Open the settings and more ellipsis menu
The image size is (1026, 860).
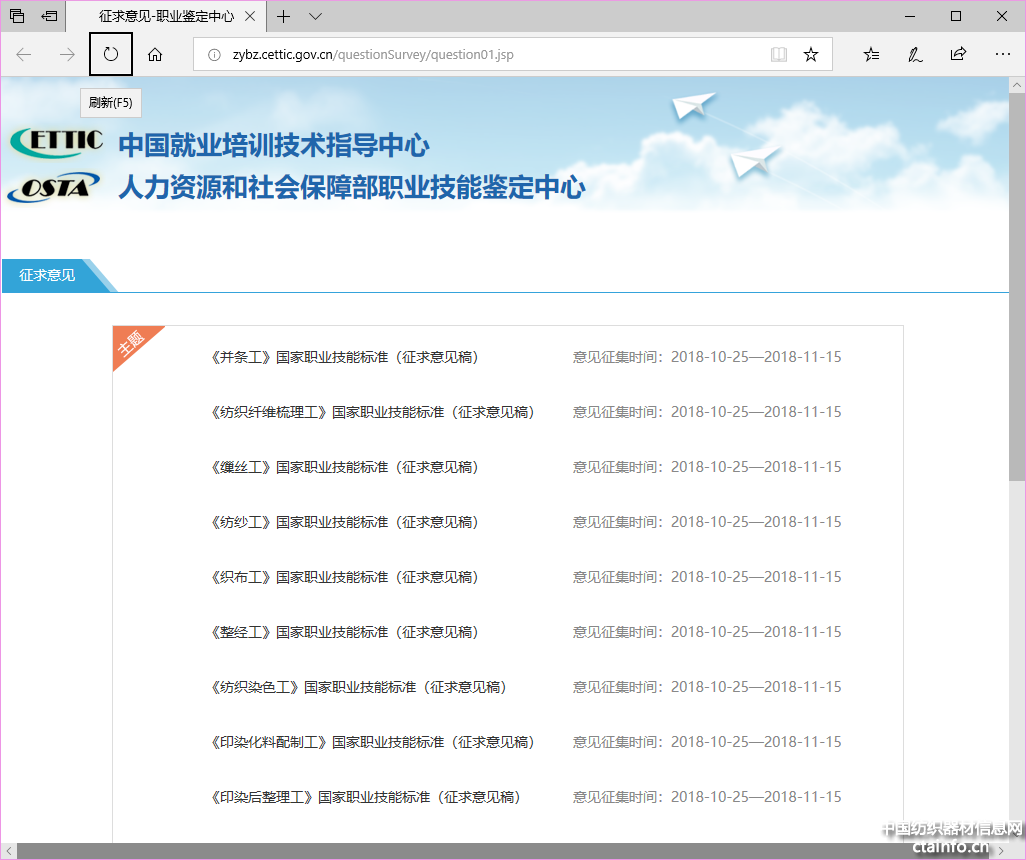click(1002, 54)
